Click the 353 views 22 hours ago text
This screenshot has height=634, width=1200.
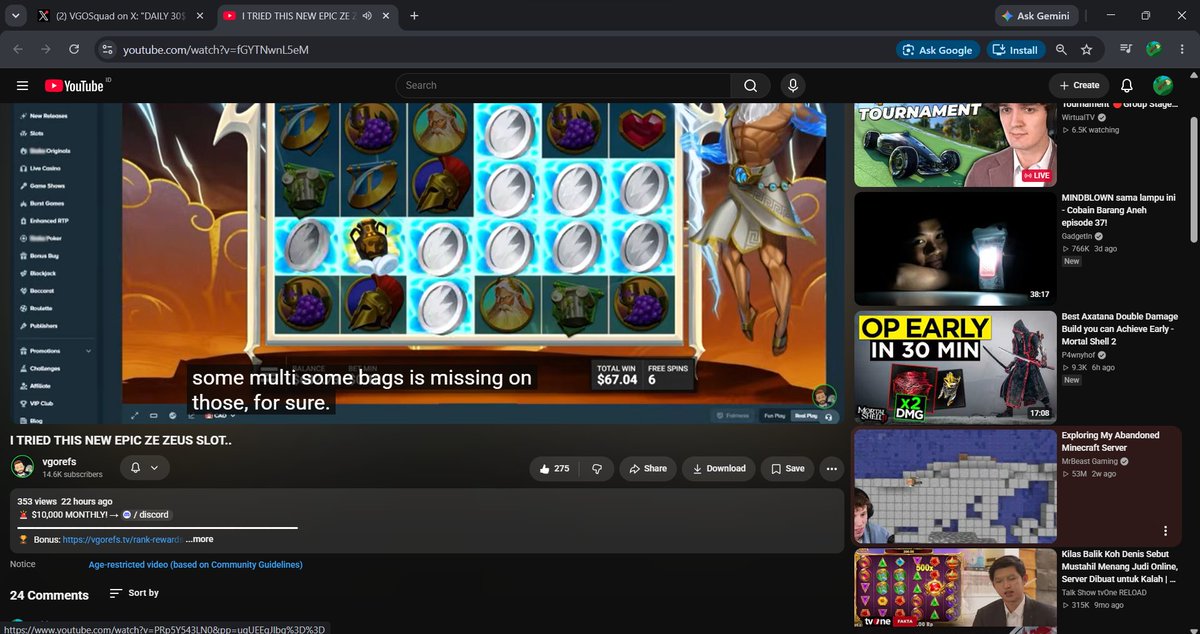tap(64, 501)
